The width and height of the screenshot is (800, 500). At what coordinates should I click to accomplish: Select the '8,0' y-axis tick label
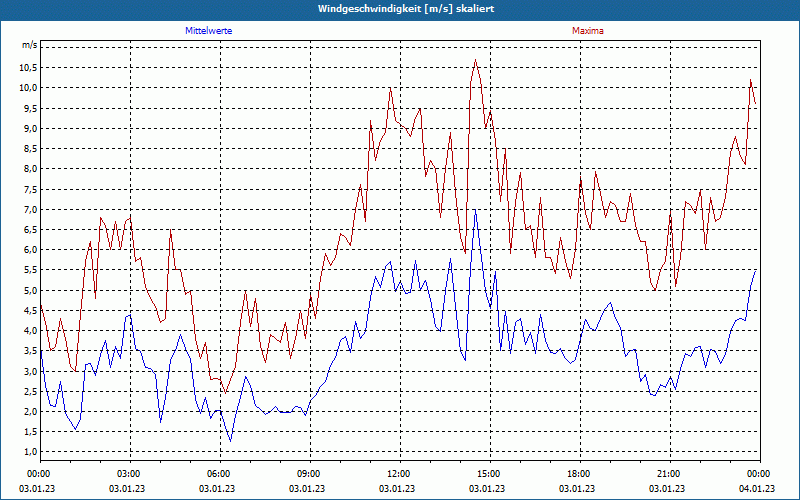31,169
